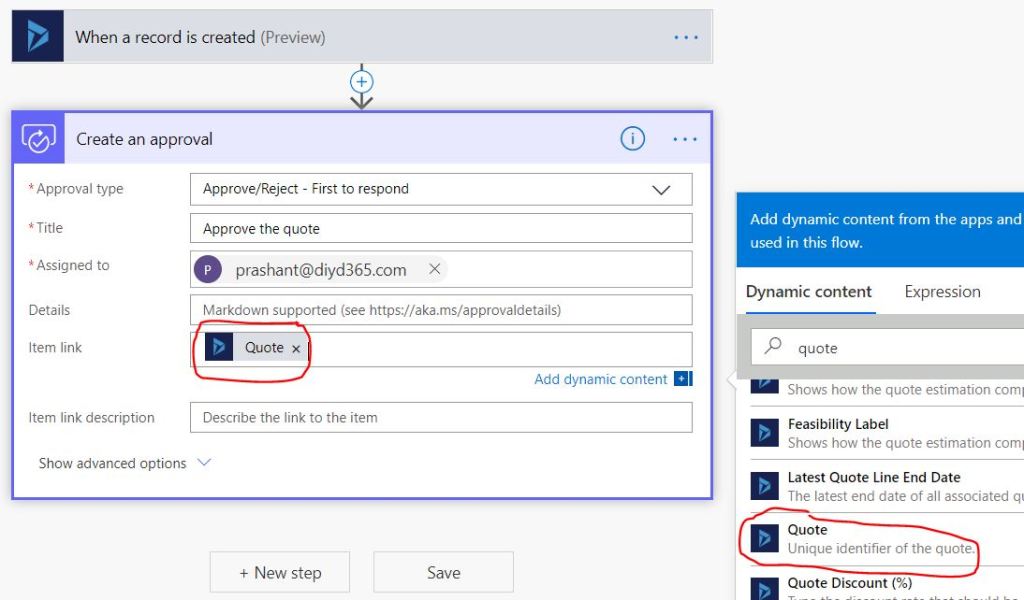The image size is (1024, 600).
Task: Click the Title input field
Action: pyautogui.click(x=440, y=228)
